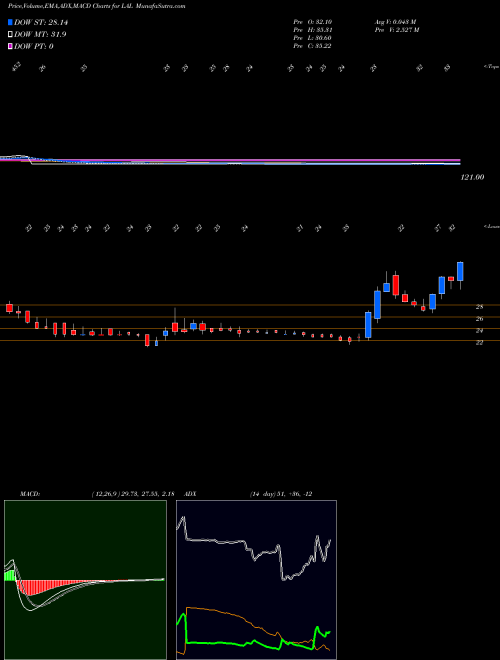Screen dimensions: 500x660
Task: Click the white DOW MT legend swatch
Action: 11,35
